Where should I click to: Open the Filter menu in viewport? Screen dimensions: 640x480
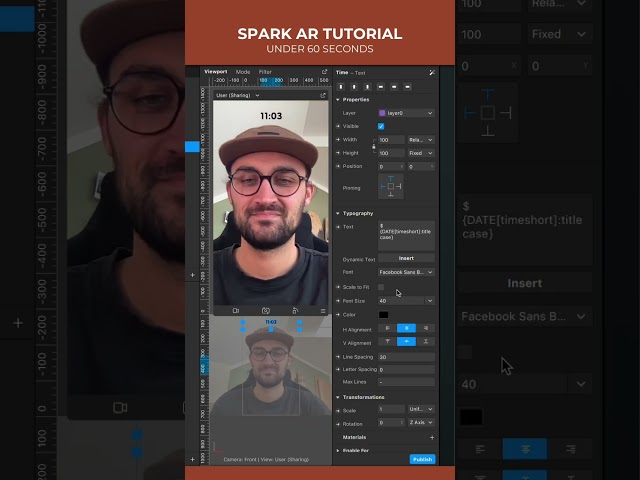coord(265,72)
